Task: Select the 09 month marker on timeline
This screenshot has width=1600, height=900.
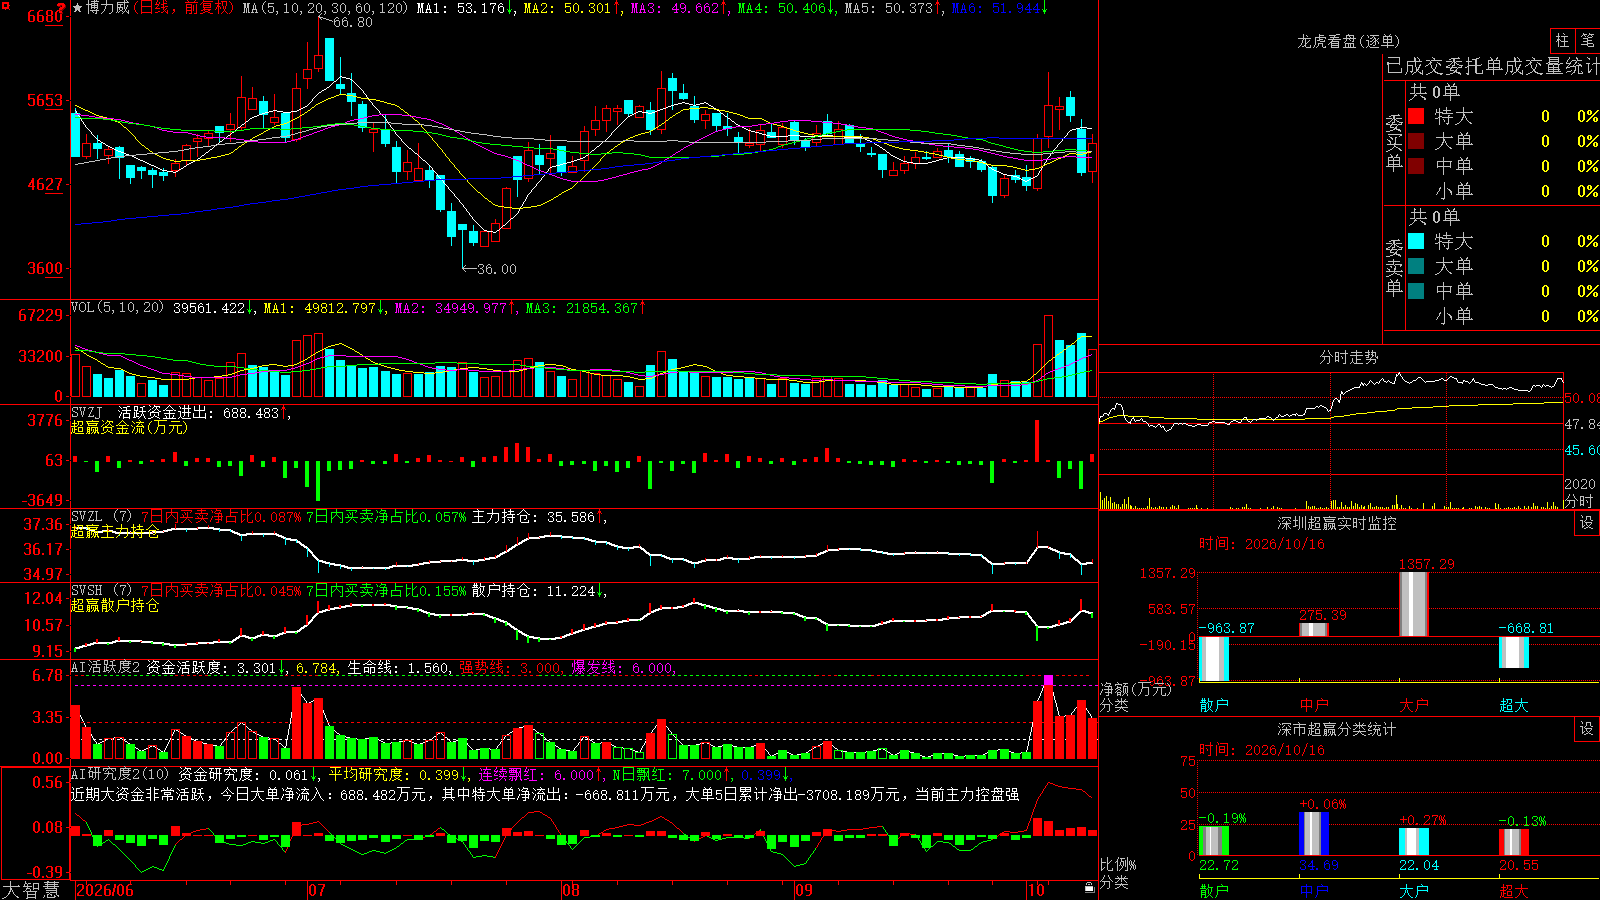Action: click(x=804, y=890)
